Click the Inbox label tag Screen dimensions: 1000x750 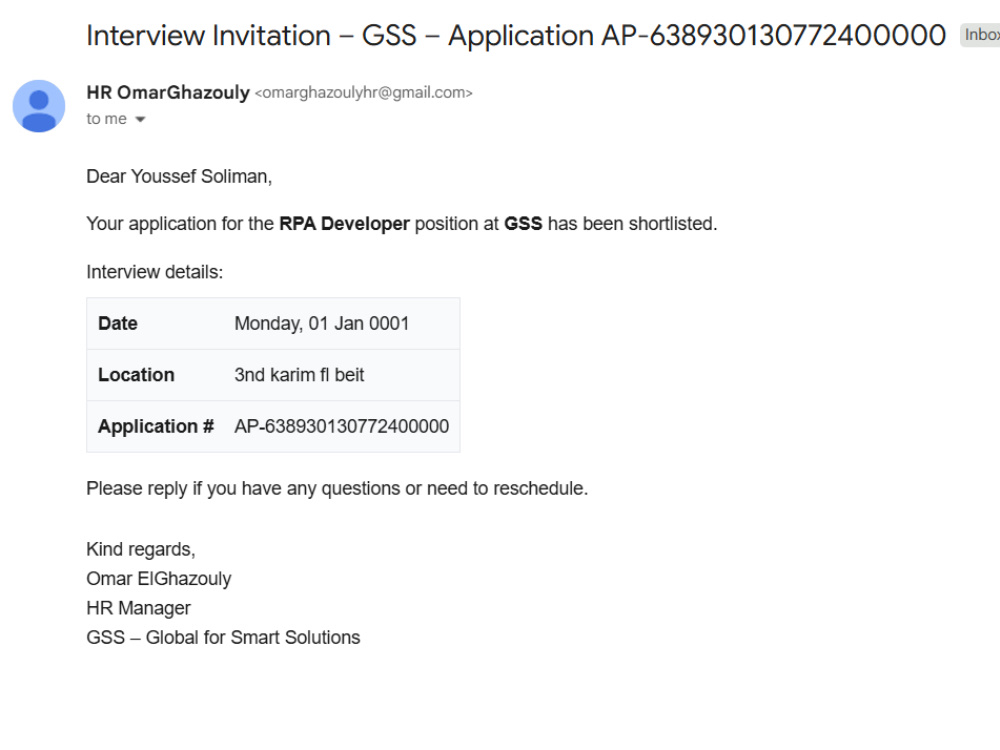[980, 34]
